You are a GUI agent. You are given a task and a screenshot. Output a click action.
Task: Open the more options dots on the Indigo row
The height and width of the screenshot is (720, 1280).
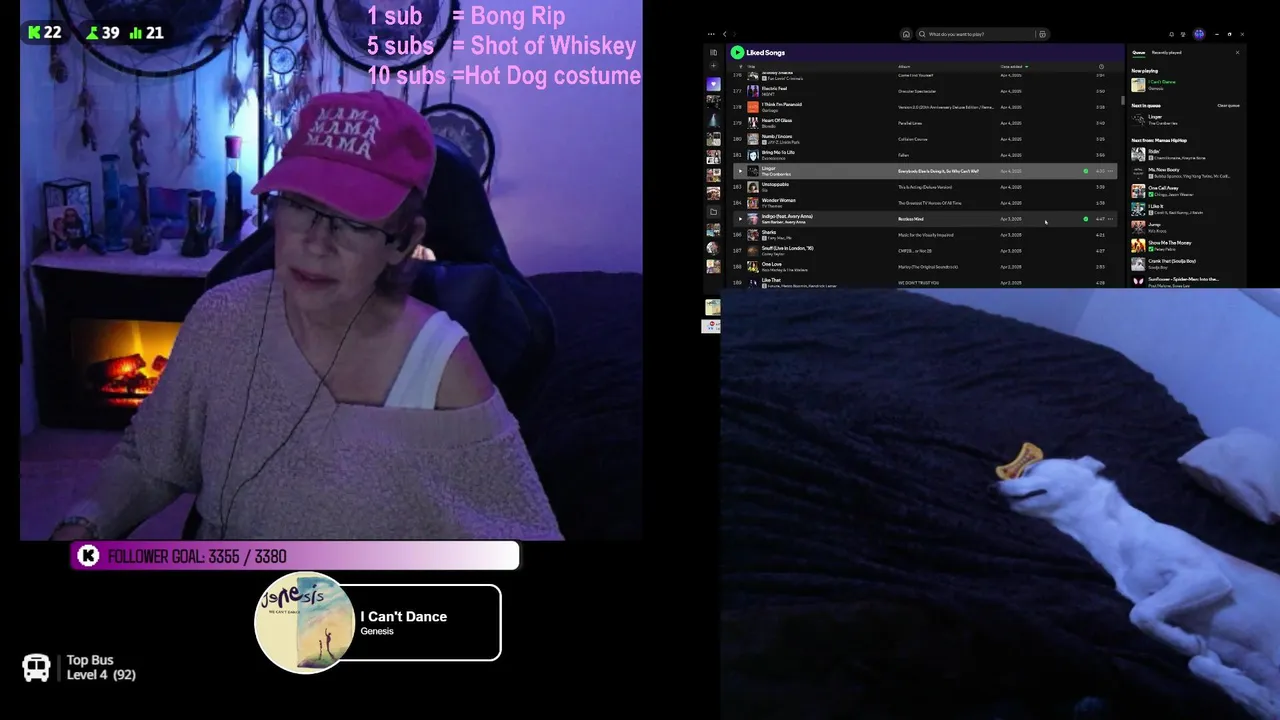click(1110, 219)
